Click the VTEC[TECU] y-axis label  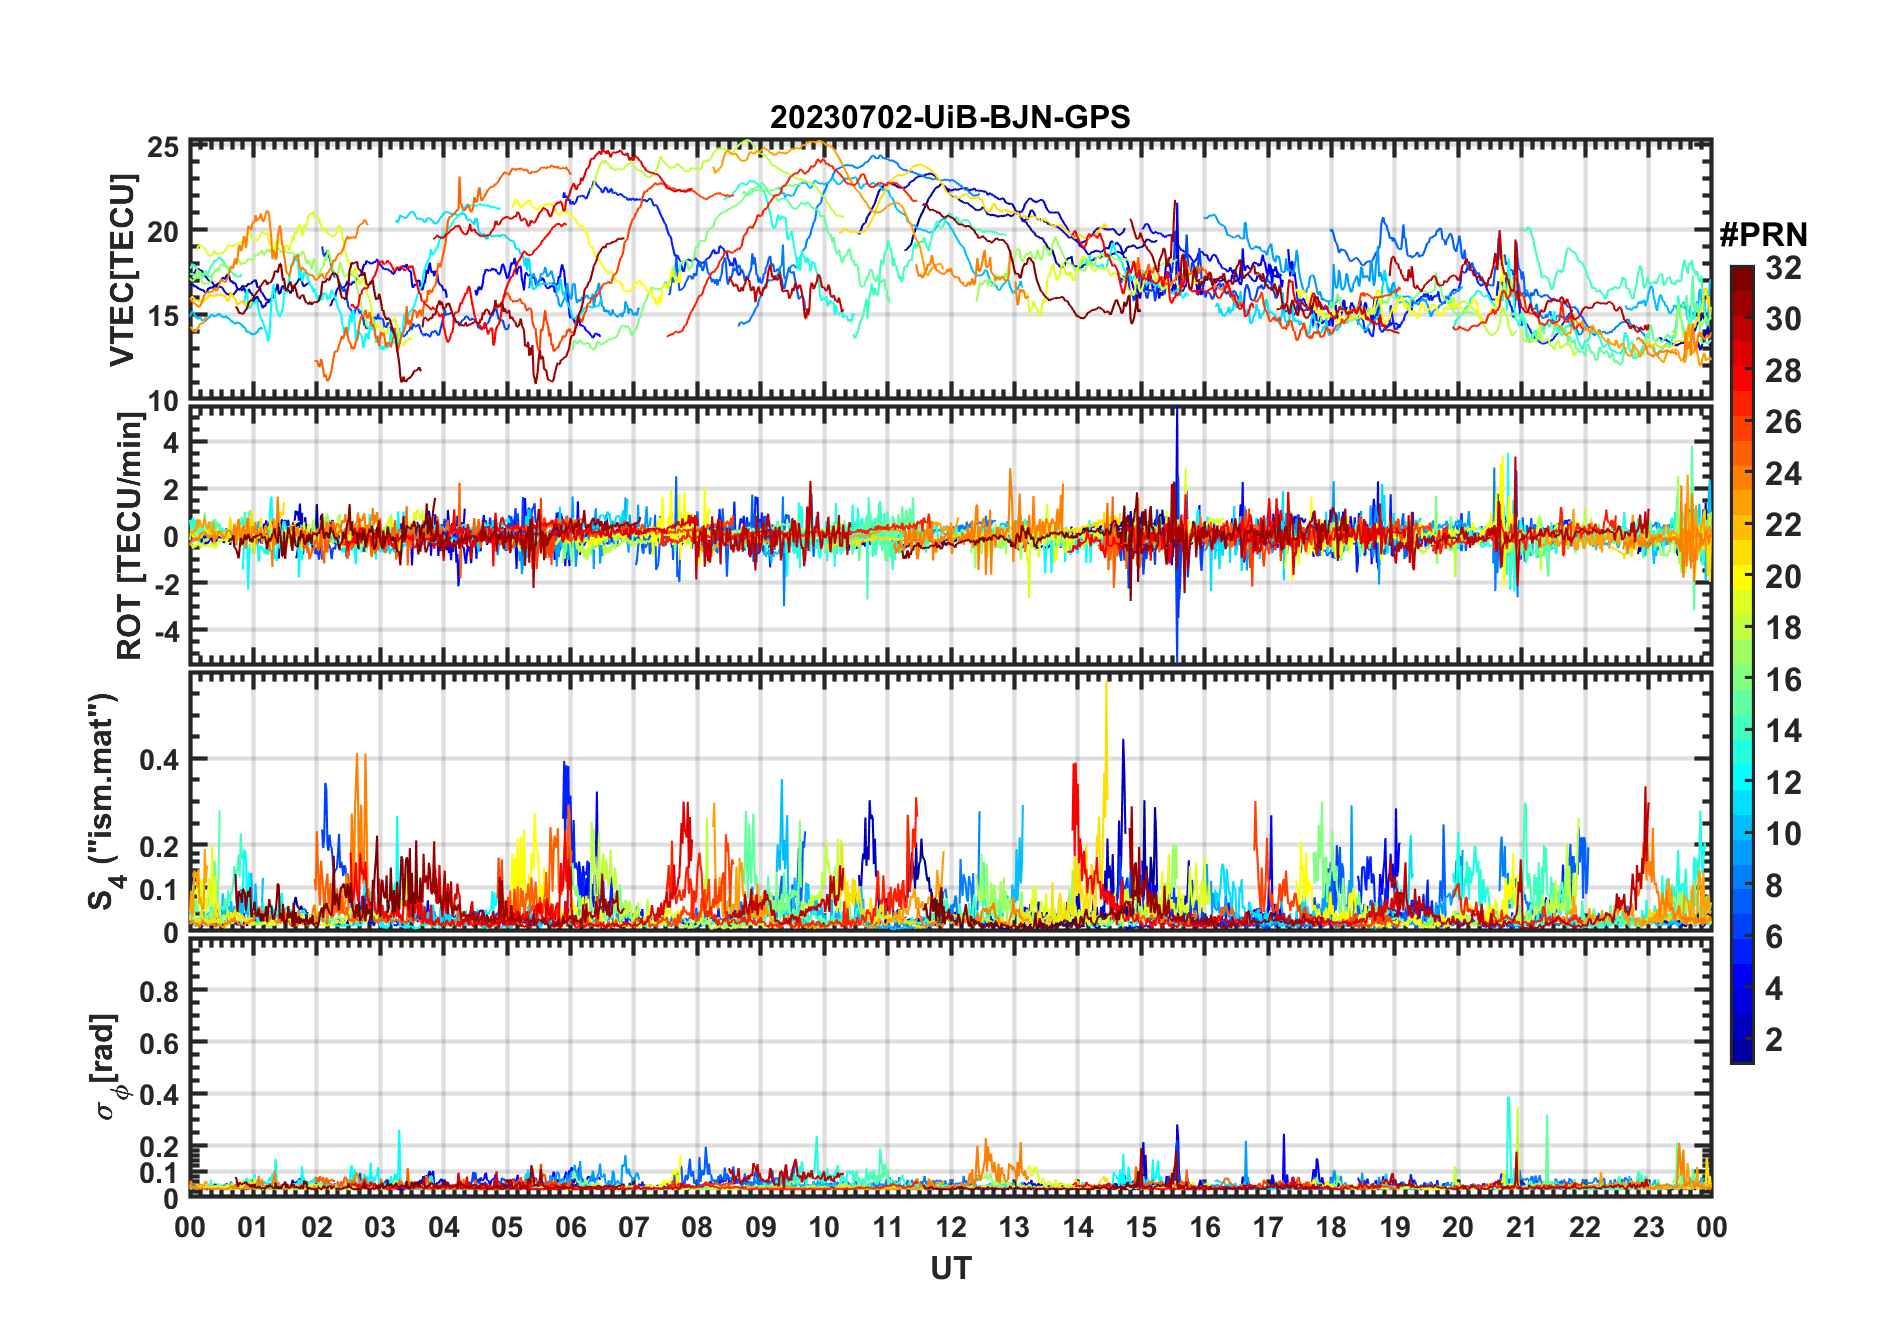pyautogui.click(x=122, y=270)
